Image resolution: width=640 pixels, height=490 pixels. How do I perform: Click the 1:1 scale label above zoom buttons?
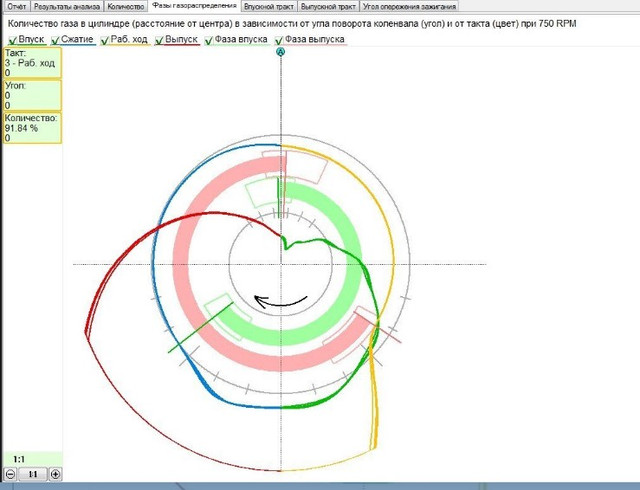[x=19, y=459]
